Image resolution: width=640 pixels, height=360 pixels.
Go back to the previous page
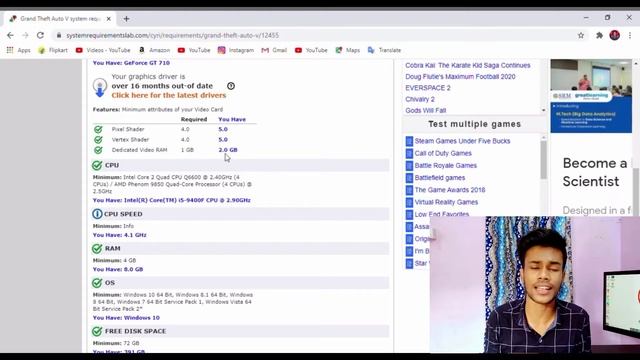pyautogui.click(x=10, y=36)
